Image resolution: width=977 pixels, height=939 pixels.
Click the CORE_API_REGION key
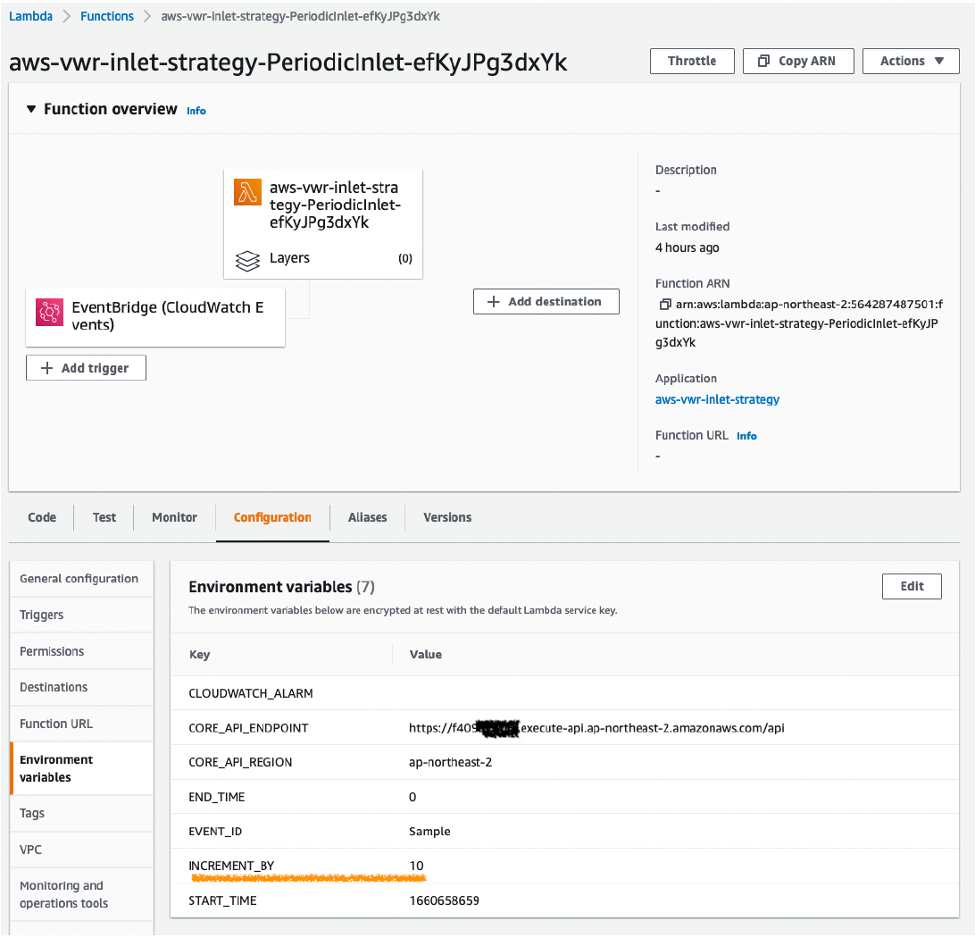point(240,763)
